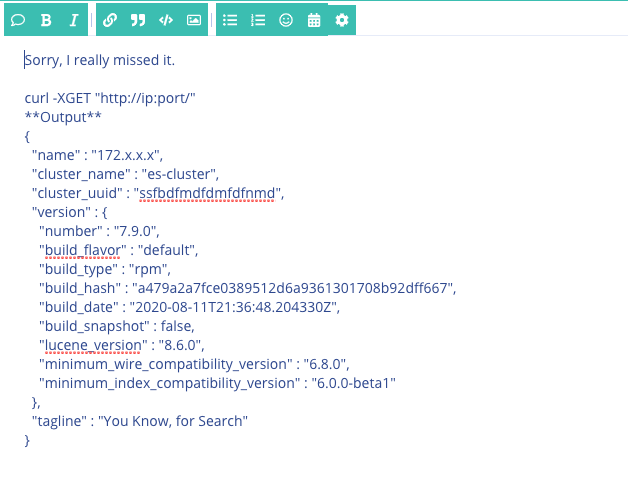
Task: Click the "build_snapshot" : false line
Action: coord(117,326)
